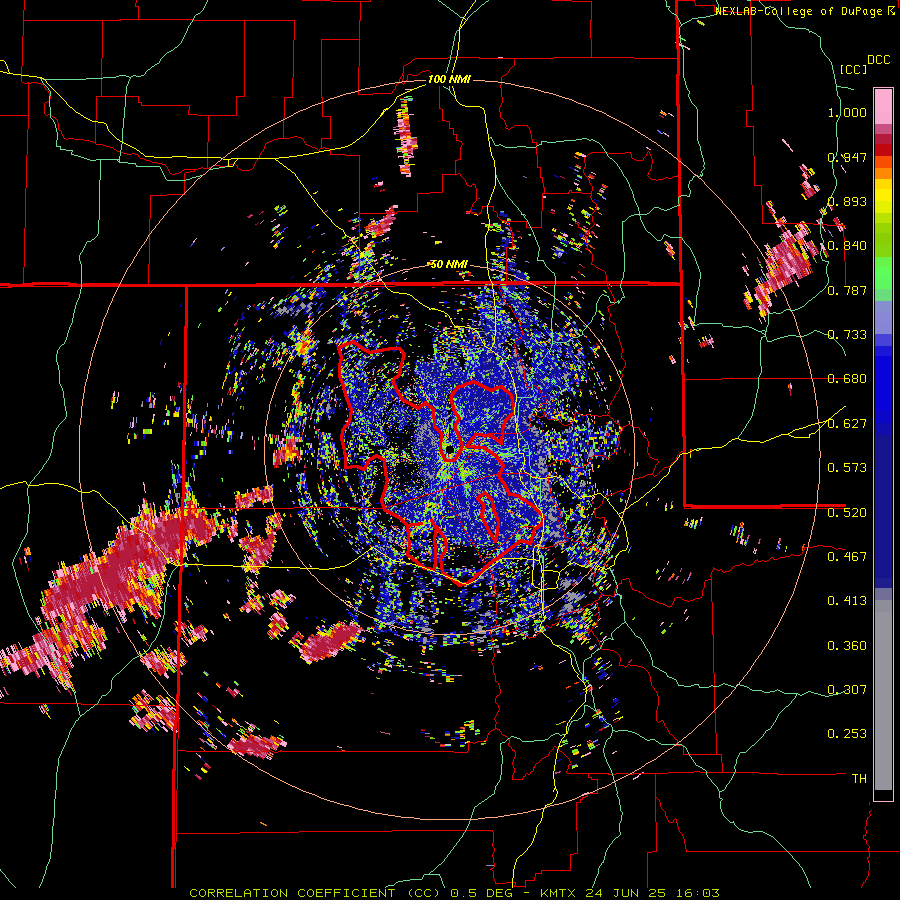Click the 0.307 scale label
The width and height of the screenshot is (900, 900).
tap(847, 689)
